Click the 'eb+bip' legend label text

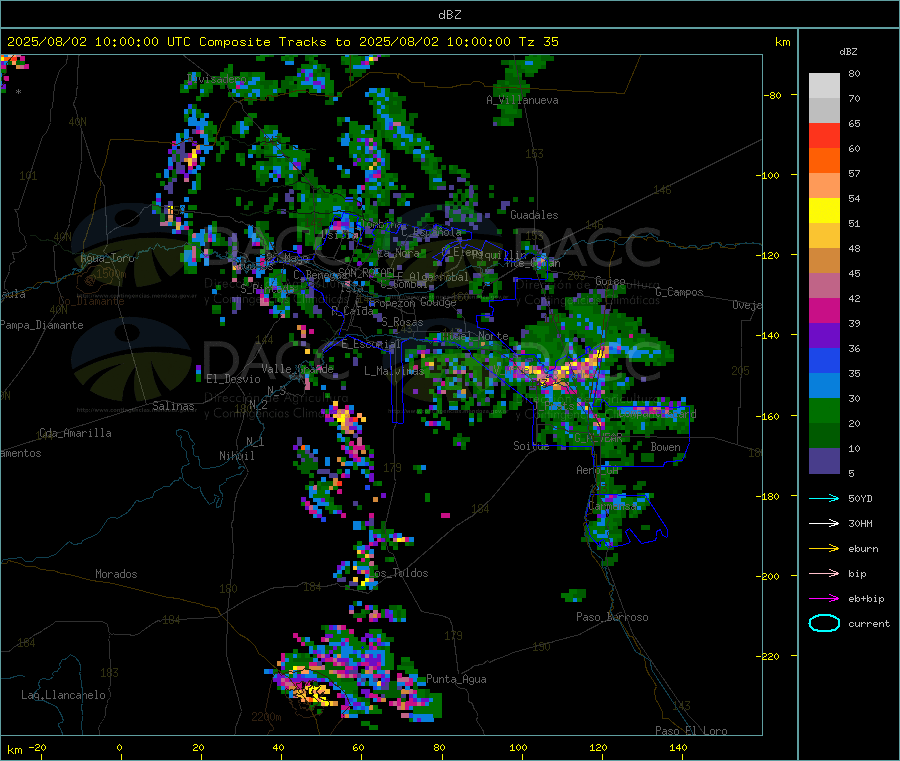pyautogui.click(x=866, y=599)
